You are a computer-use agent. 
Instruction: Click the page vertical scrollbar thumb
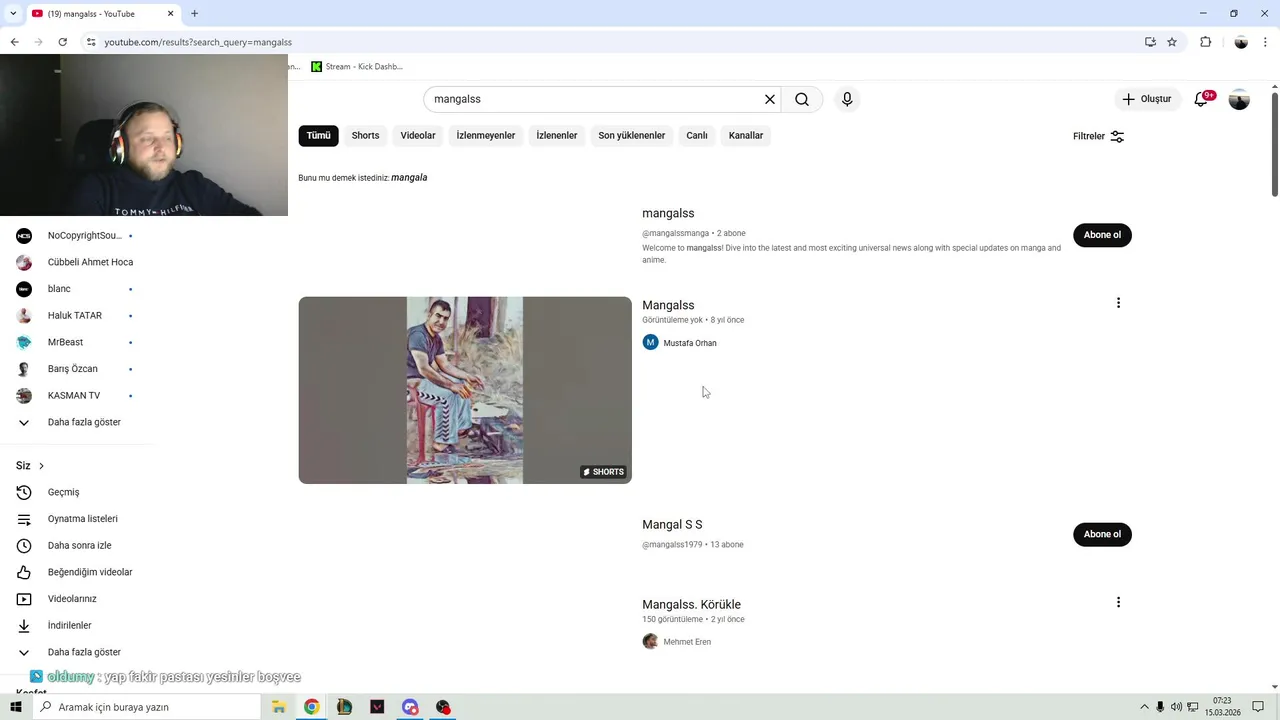[1275, 145]
